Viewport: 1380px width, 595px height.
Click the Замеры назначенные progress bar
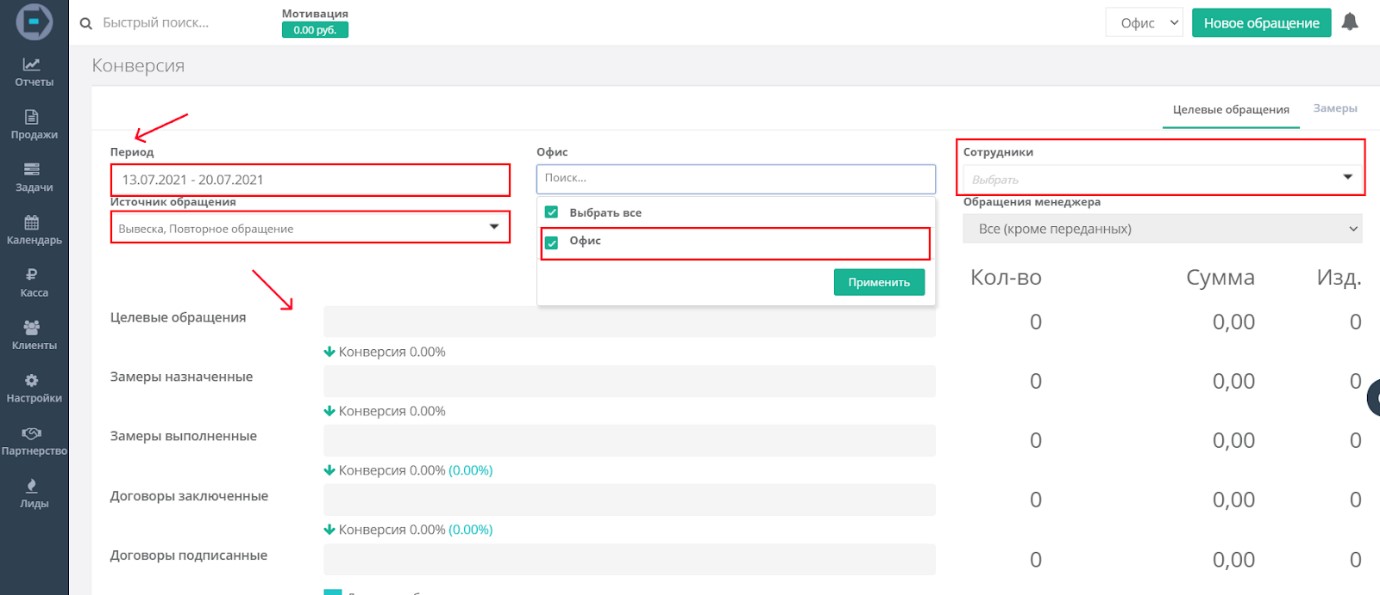click(630, 381)
